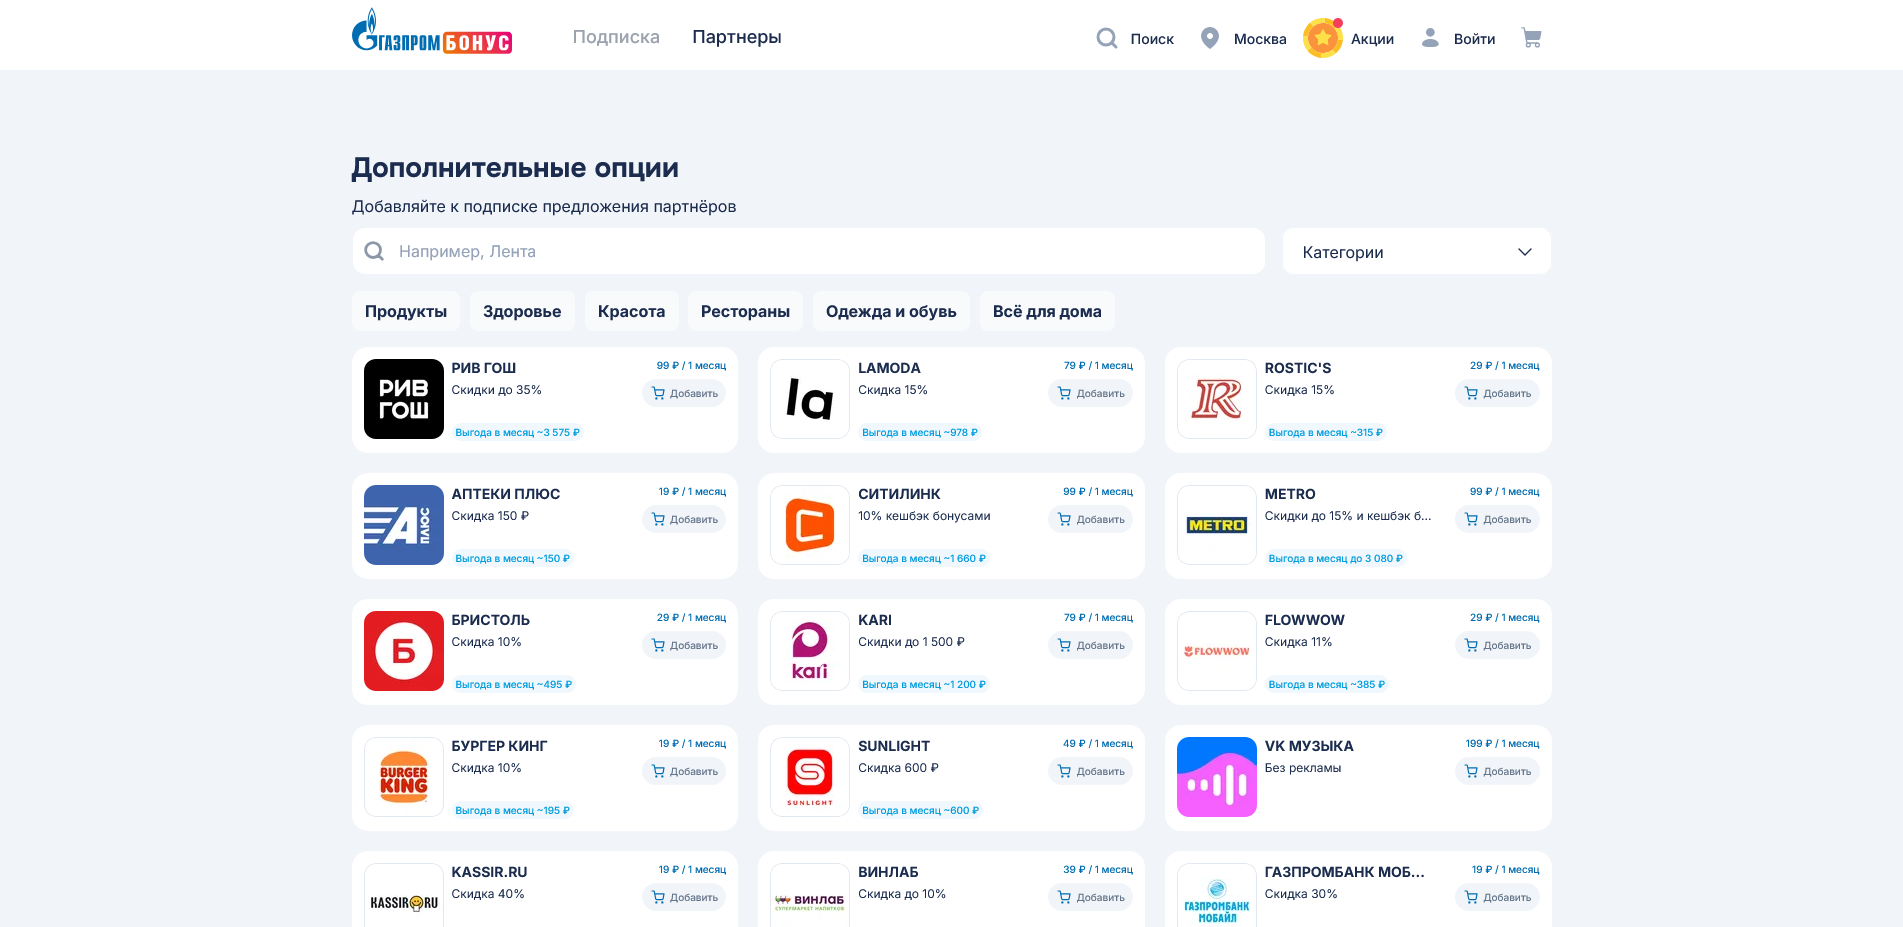Select the LAMODA partner logo
This screenshot has width=1903, height=927.
tap(809, 399)
